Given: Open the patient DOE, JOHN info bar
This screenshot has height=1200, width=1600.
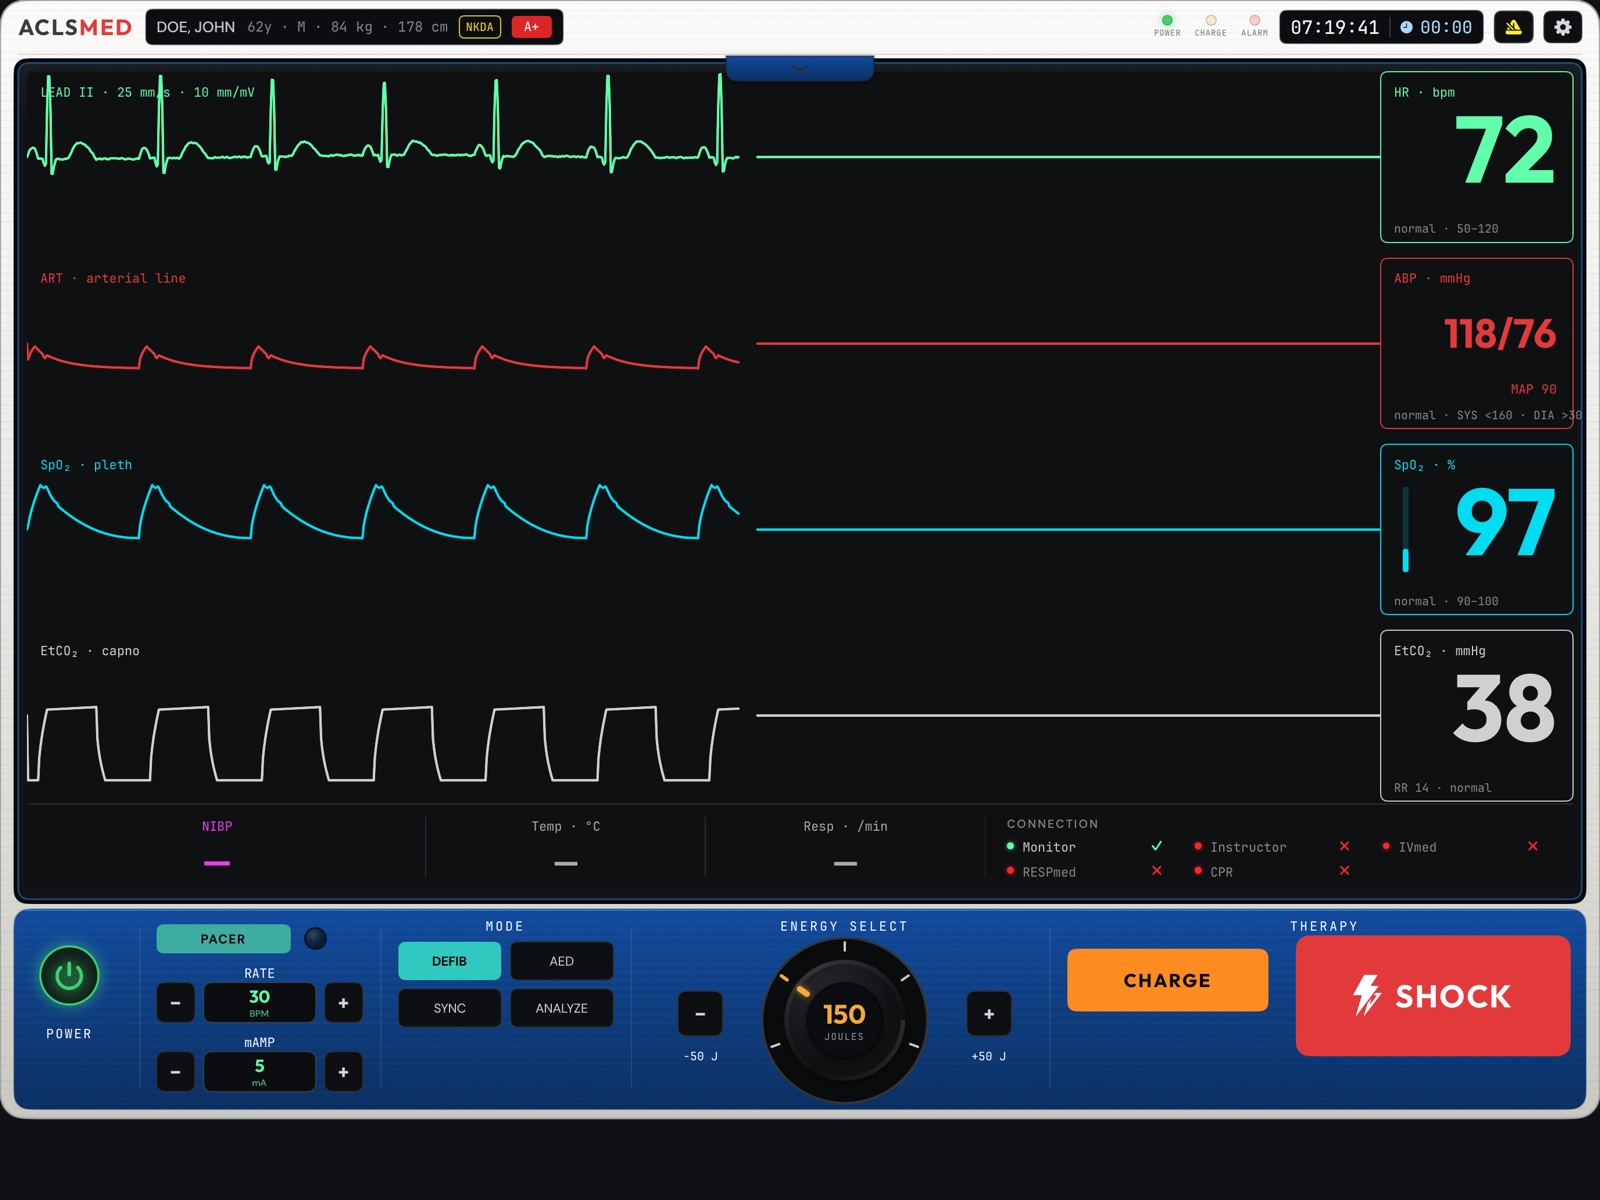Looking at the screenshot, I should click(354, 27).
